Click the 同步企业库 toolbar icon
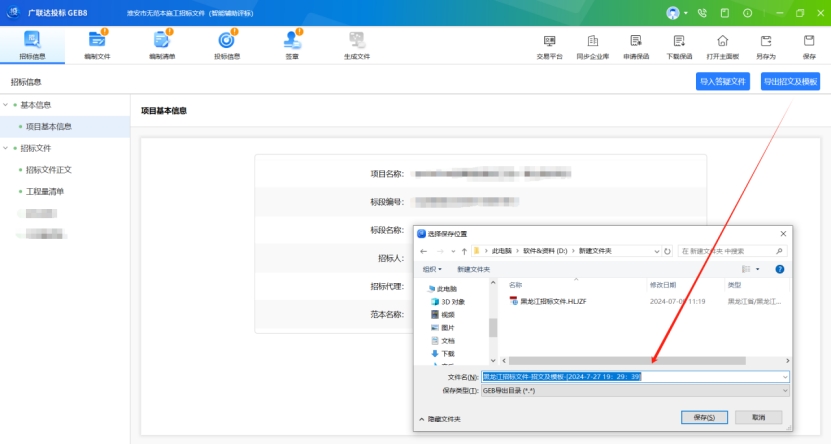This screenshot has width=831, height=444. [593, 42]
